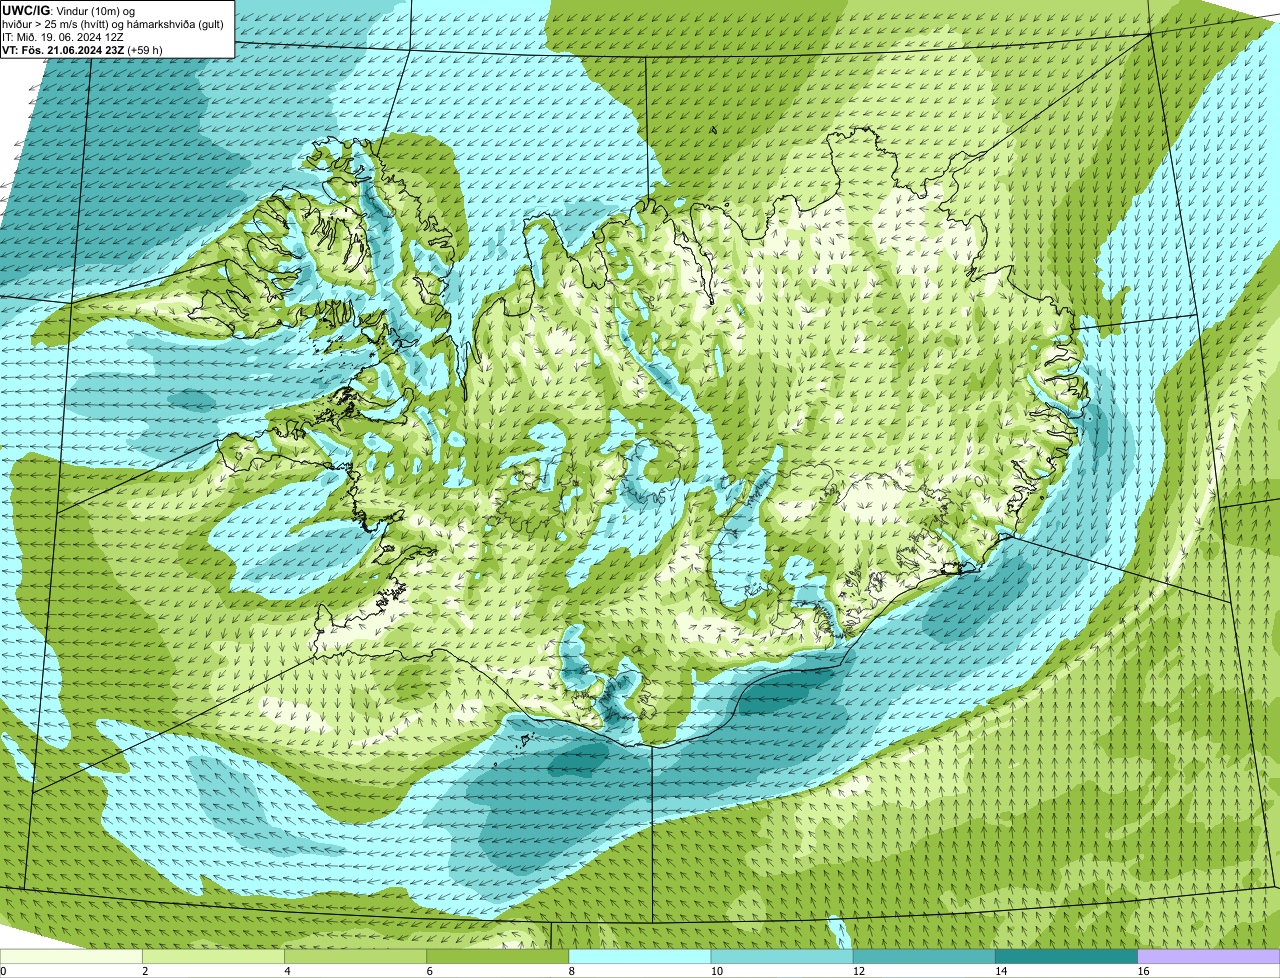Click the palest 0–2 m/s legend color
This screenshot has width=1280, height=978.
click(x=71, y=957)
